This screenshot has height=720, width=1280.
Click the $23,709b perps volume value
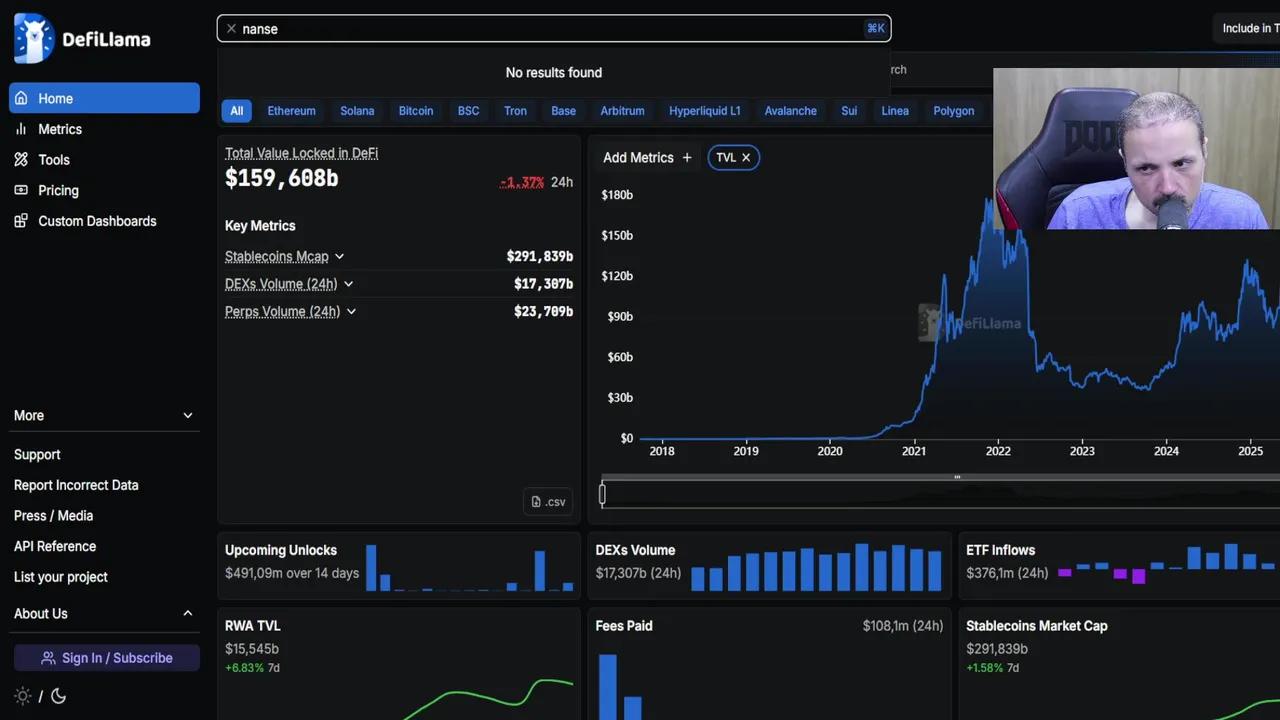click(x=543, y=312)
